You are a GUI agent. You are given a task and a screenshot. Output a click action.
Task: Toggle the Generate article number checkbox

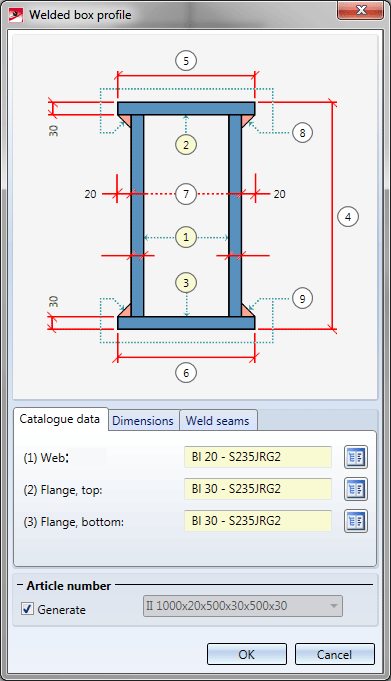pos(27,609)
